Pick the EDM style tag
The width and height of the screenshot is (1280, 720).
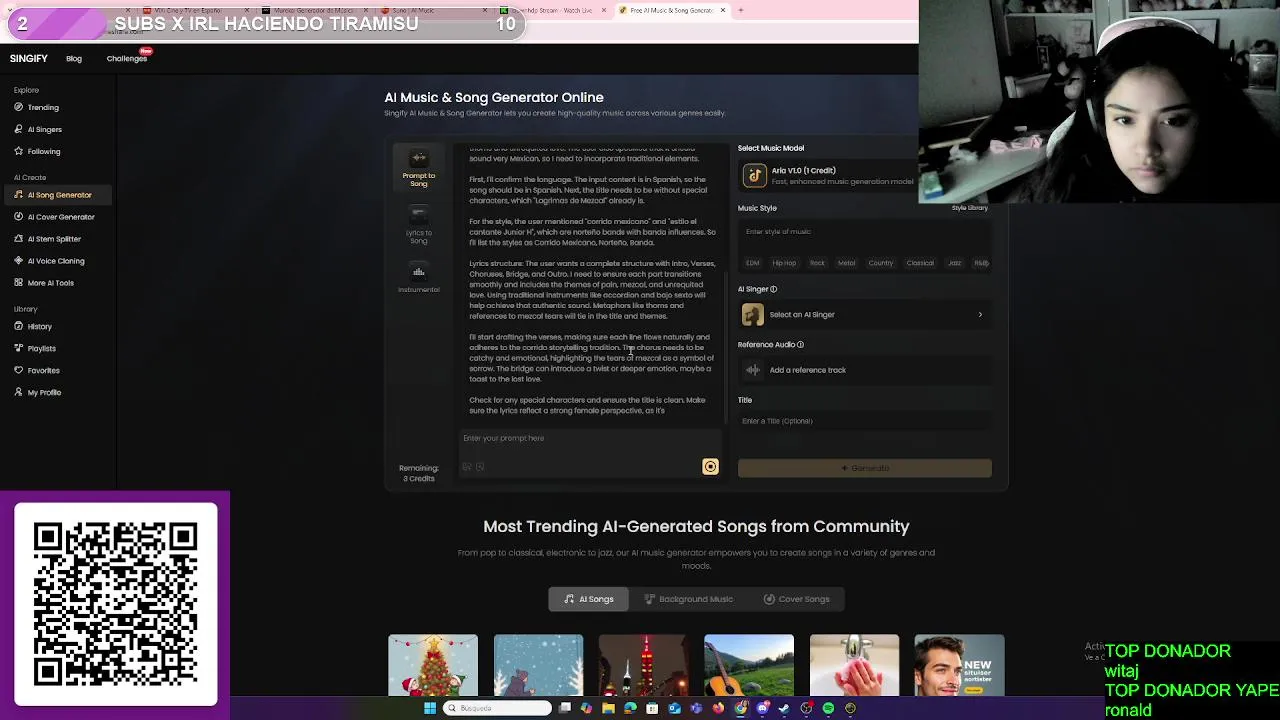coord(753,263)
